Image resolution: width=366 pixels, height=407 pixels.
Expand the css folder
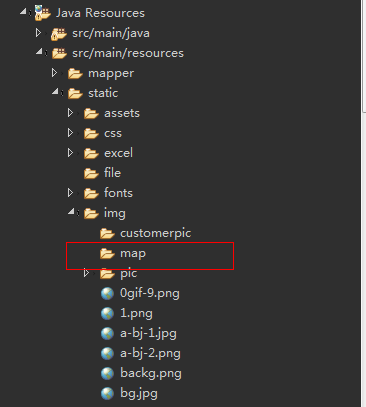click(x=70, y=133)
